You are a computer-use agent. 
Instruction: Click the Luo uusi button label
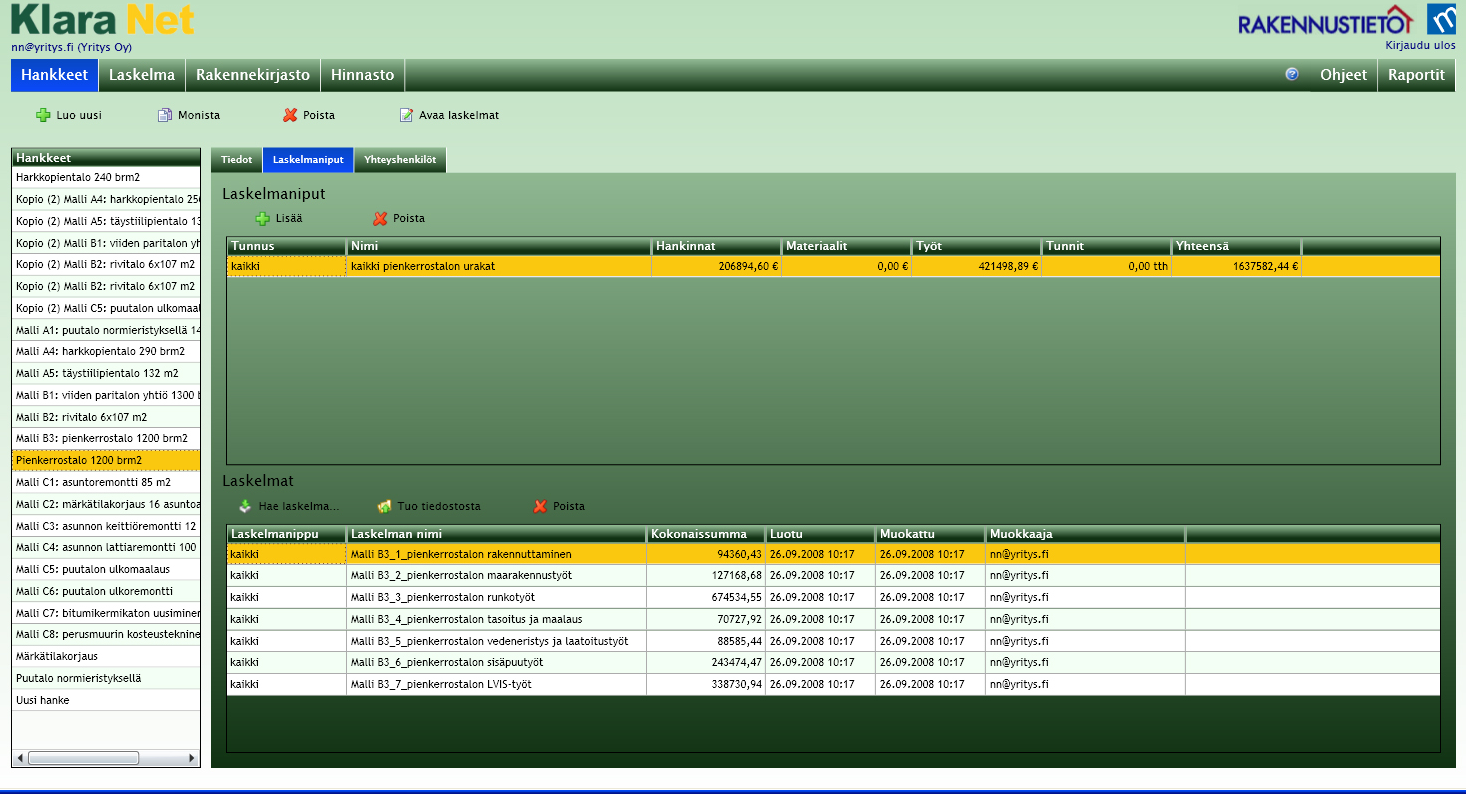(79, 115)
